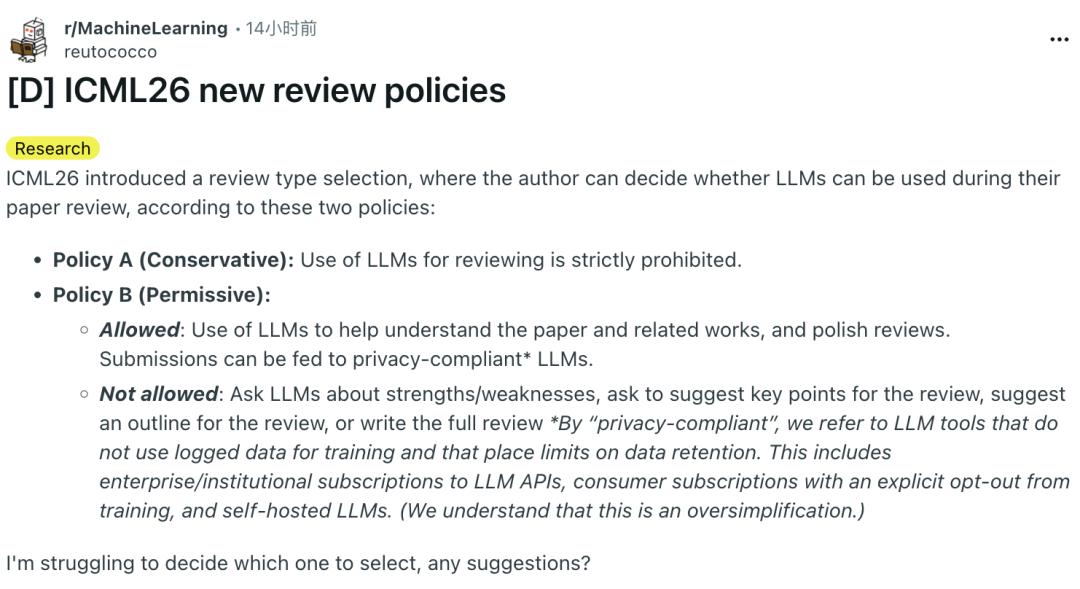
Task: Click the r/MachineLearning subreddit avatar icon
Action: 29,40
